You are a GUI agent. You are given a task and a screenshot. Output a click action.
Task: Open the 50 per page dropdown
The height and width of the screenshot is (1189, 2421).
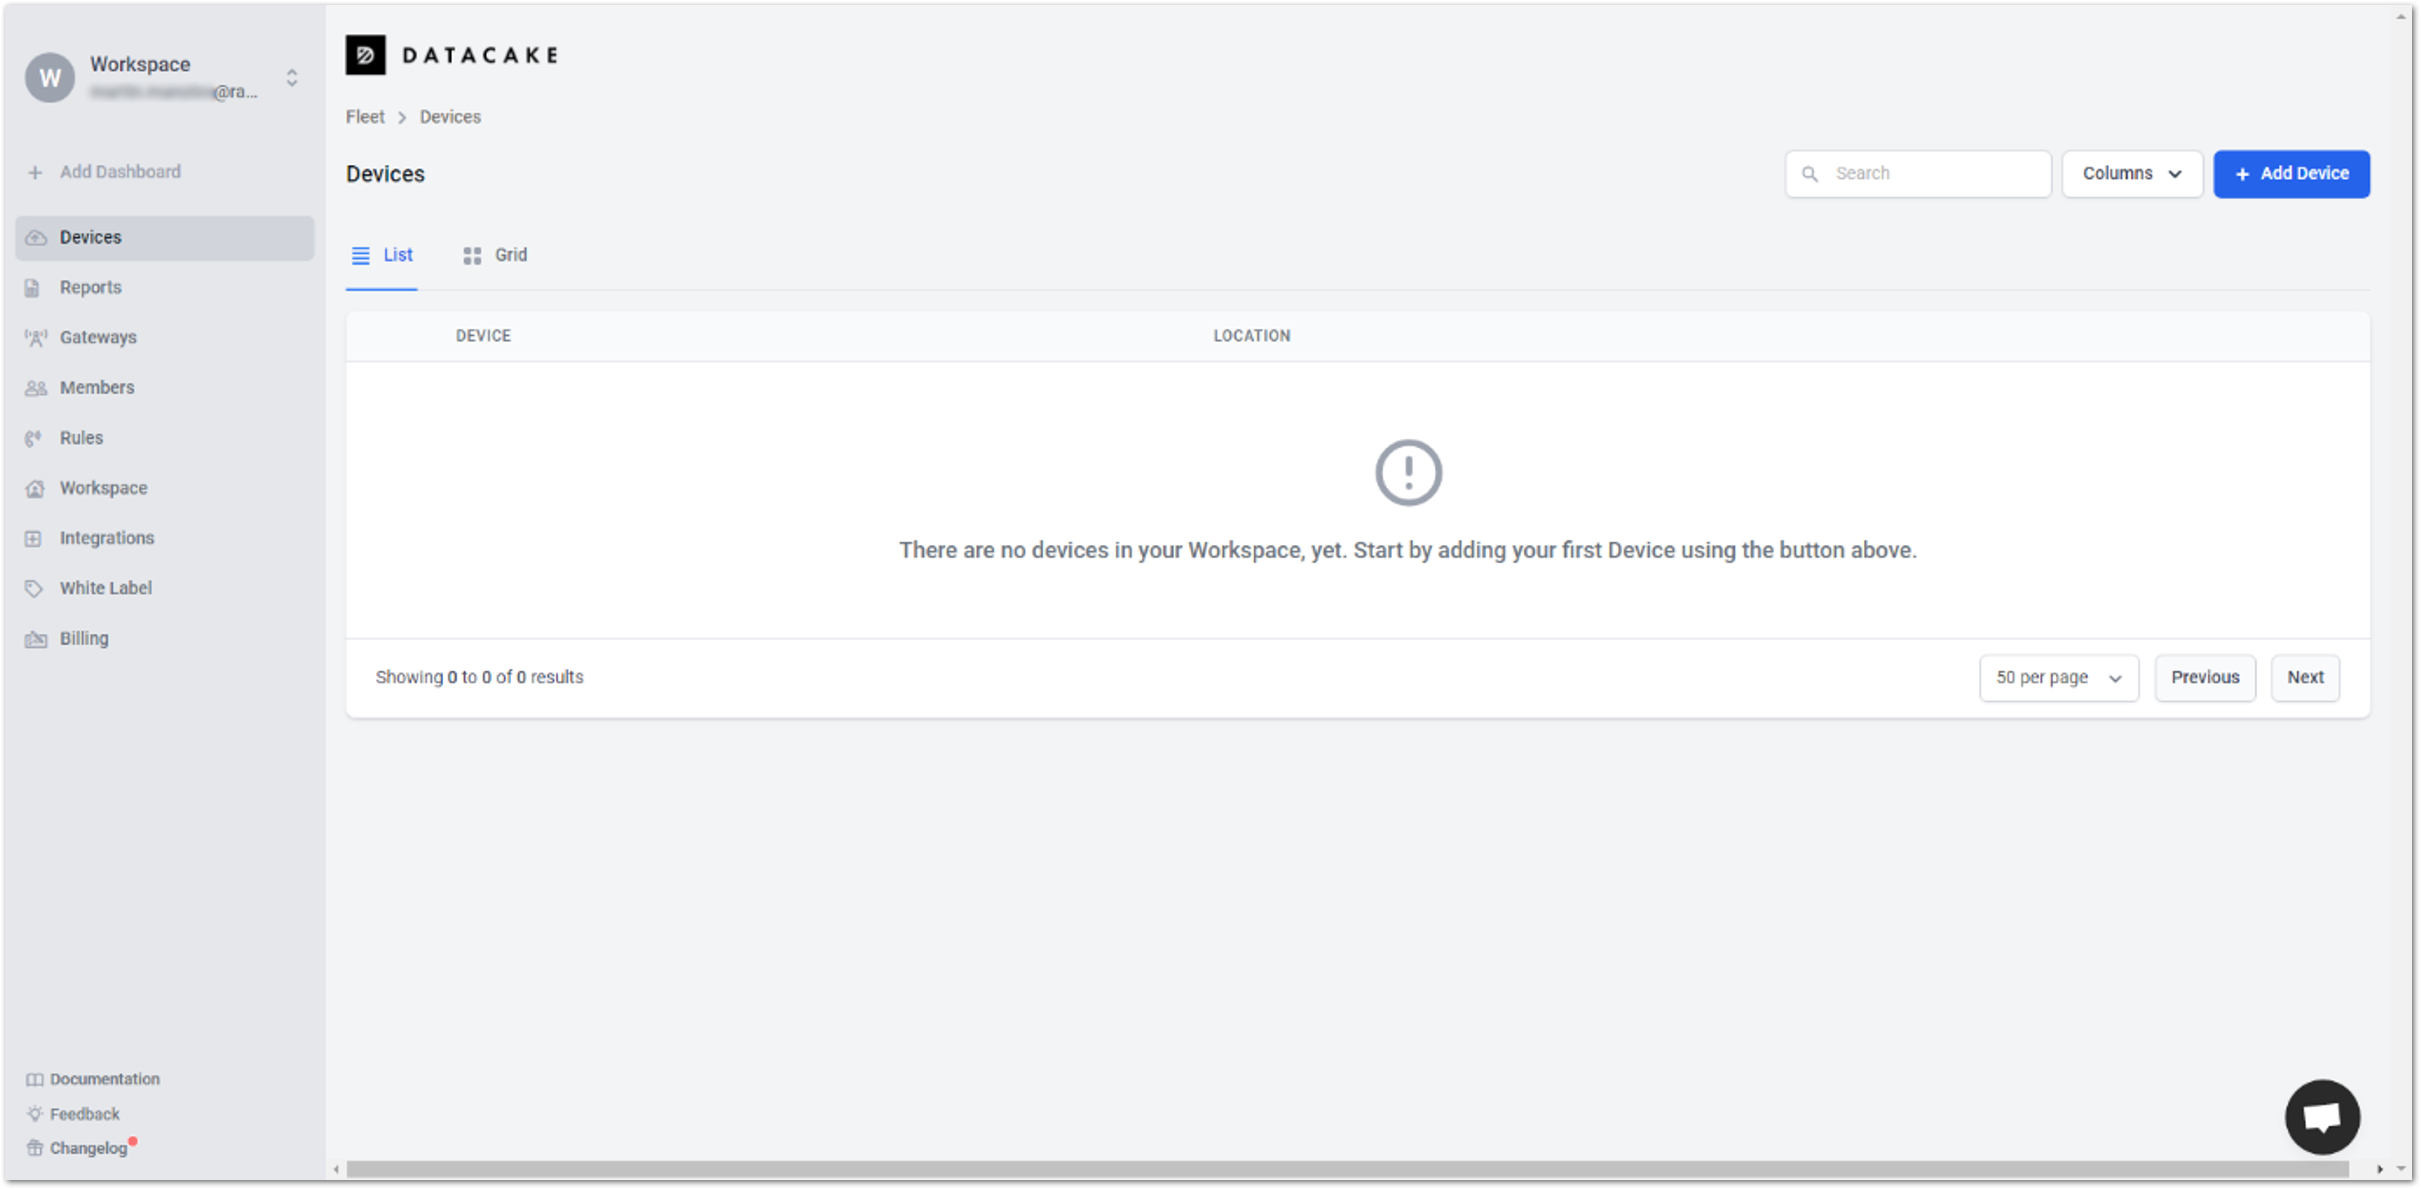click(x=2058, y=678)
